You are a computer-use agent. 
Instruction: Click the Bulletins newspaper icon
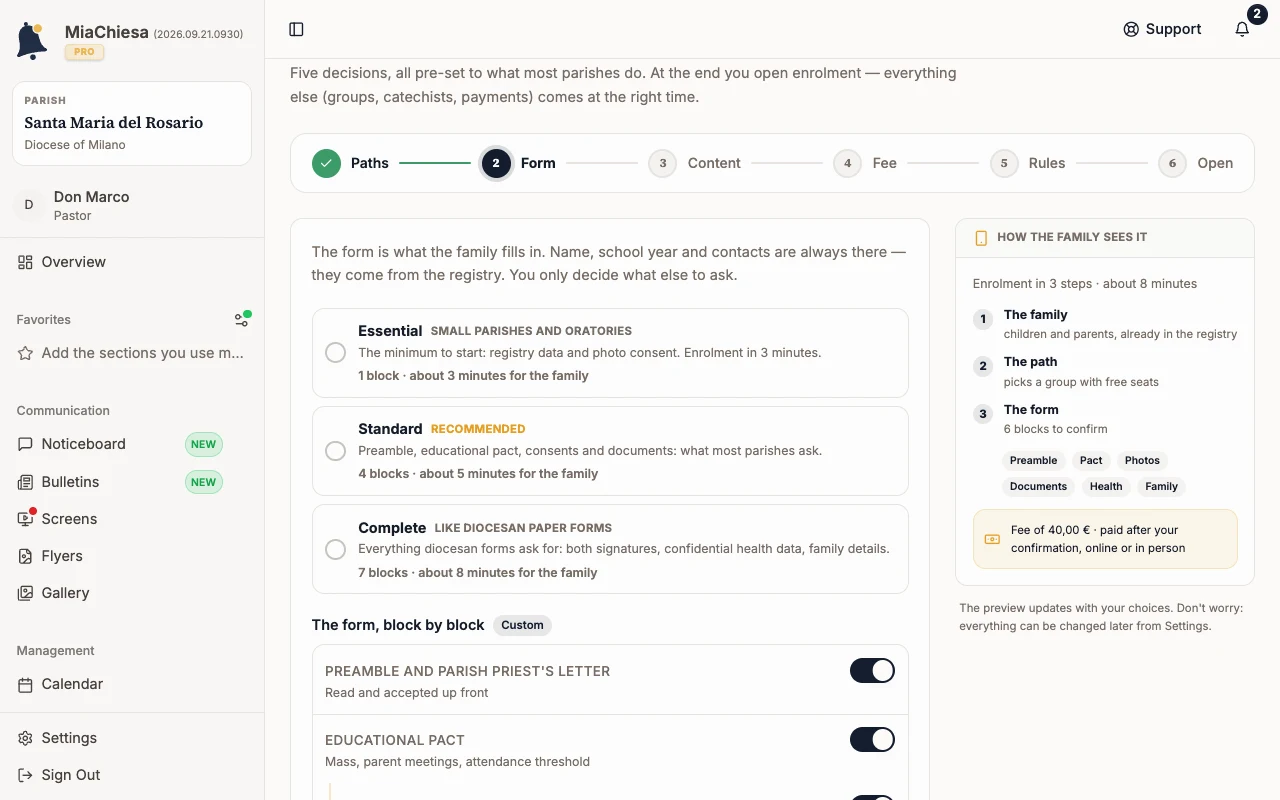coord(25,482)
